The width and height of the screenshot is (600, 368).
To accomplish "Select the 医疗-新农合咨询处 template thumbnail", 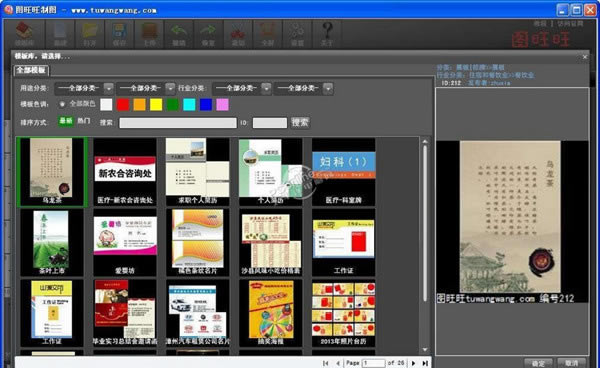I will click(125, 172).
